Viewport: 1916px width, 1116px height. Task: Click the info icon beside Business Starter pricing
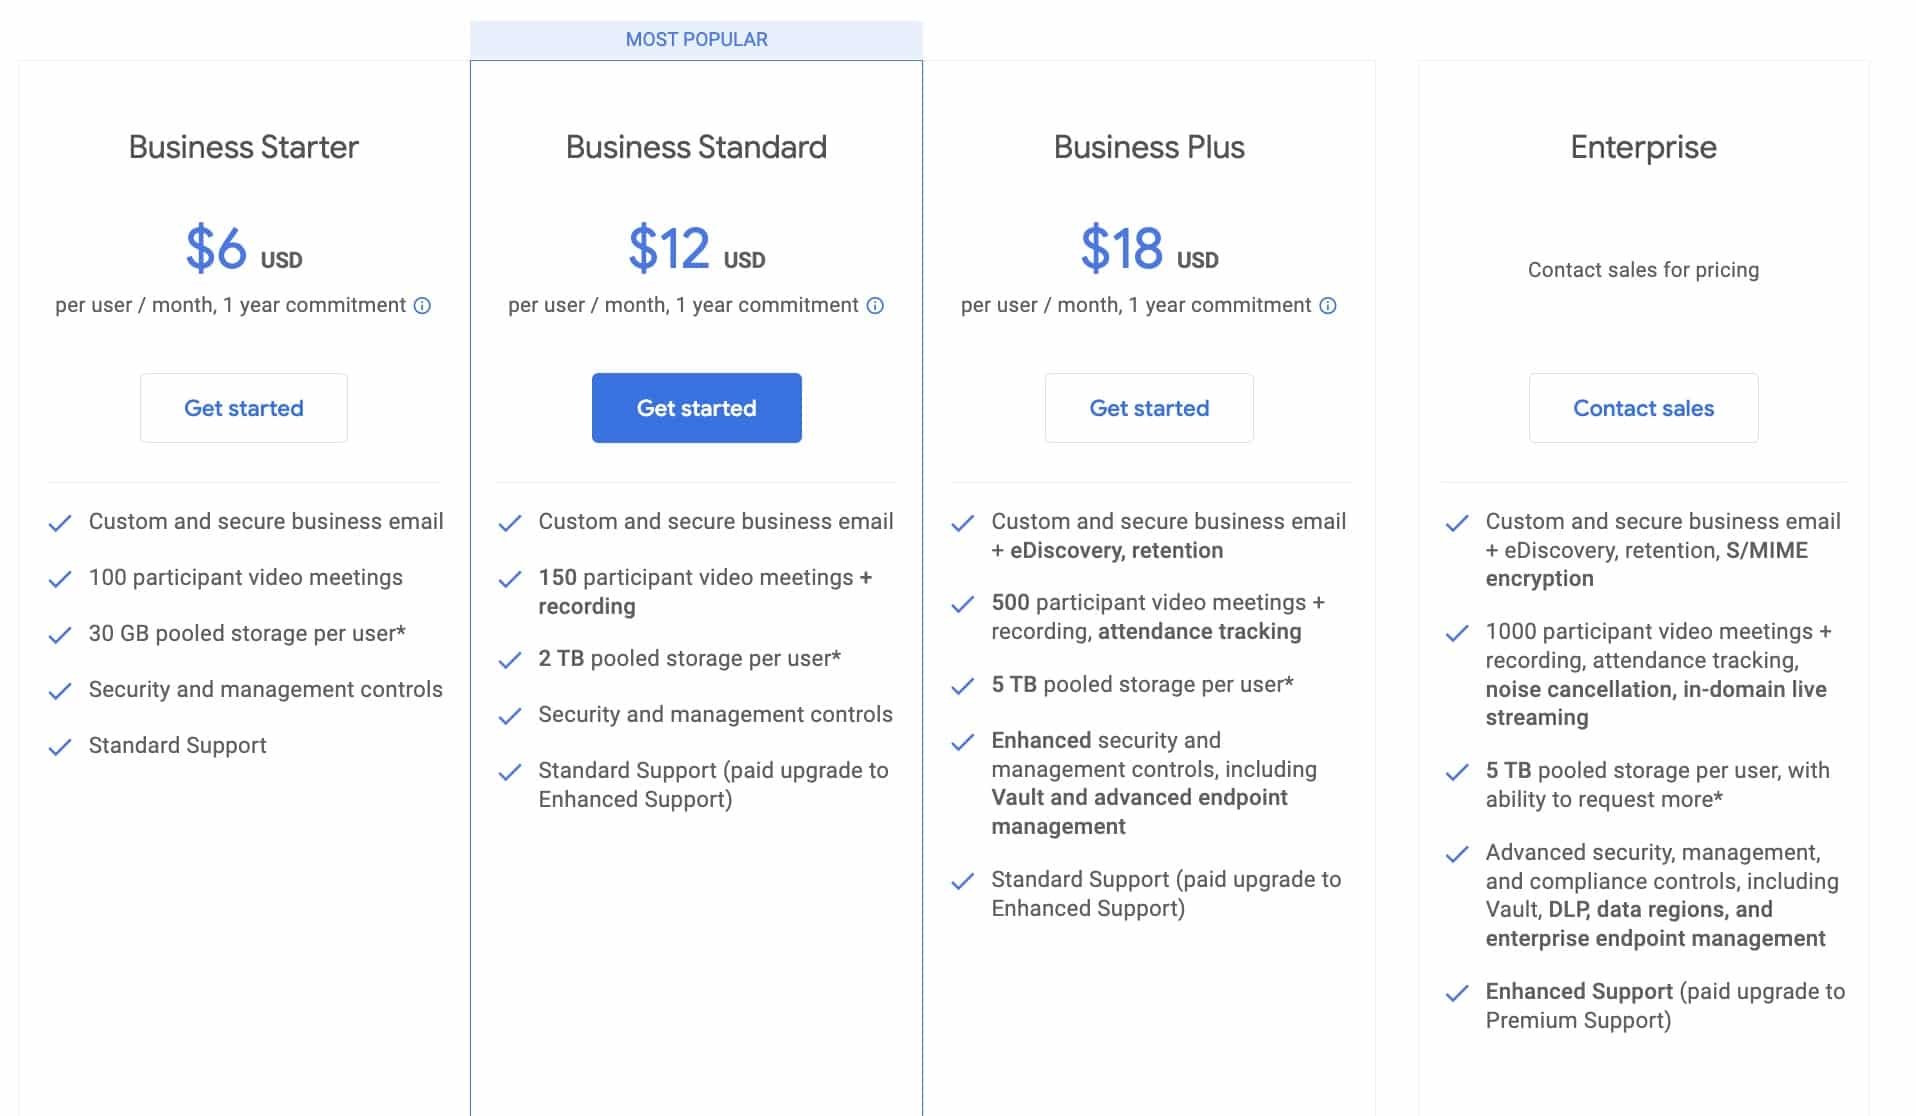coord(424,305)
